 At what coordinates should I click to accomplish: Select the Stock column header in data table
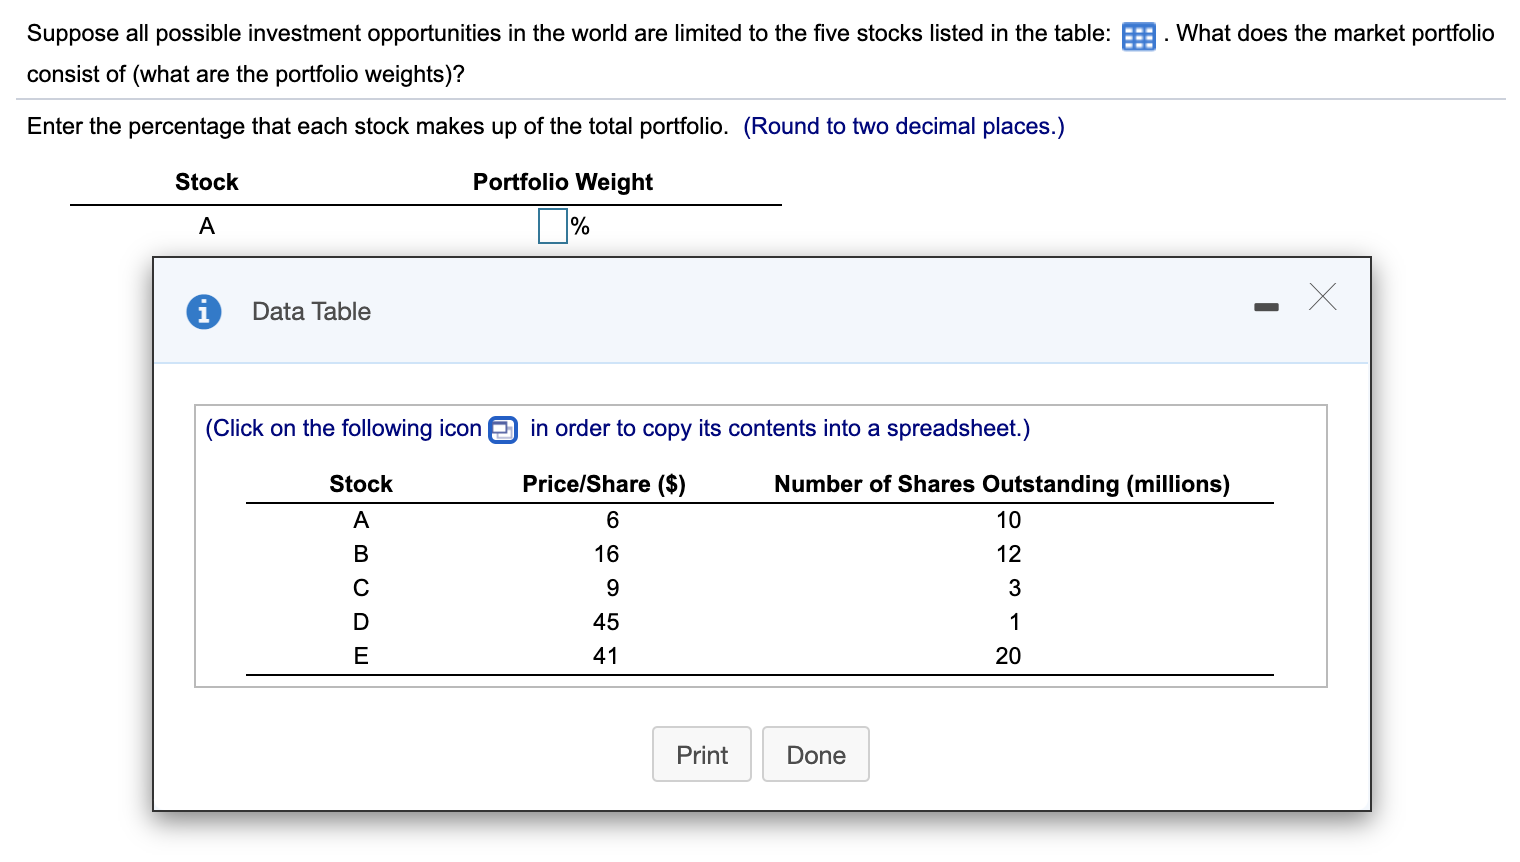[x=361, y=484]
